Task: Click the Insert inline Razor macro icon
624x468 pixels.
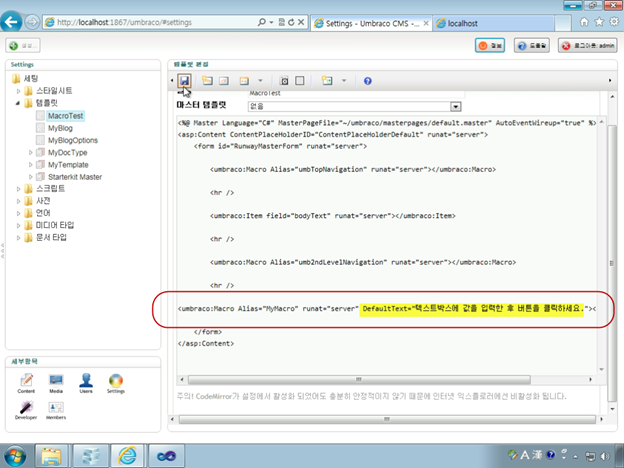Action: click(327, 81)
